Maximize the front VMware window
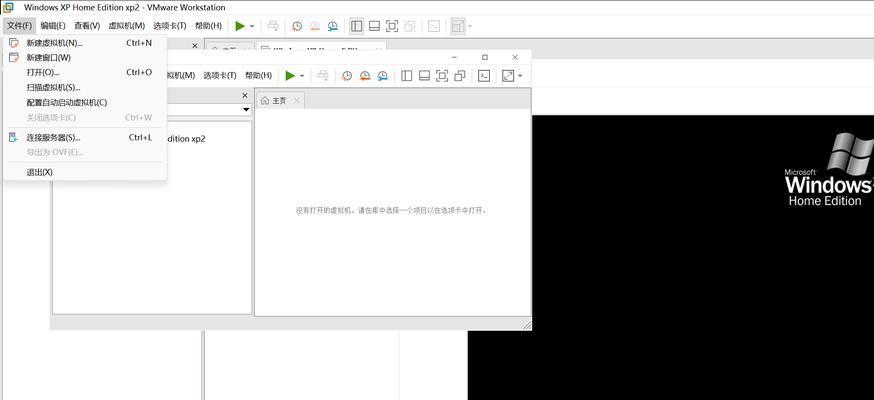The height and width of the screenshot is (400, 874). 485,57
